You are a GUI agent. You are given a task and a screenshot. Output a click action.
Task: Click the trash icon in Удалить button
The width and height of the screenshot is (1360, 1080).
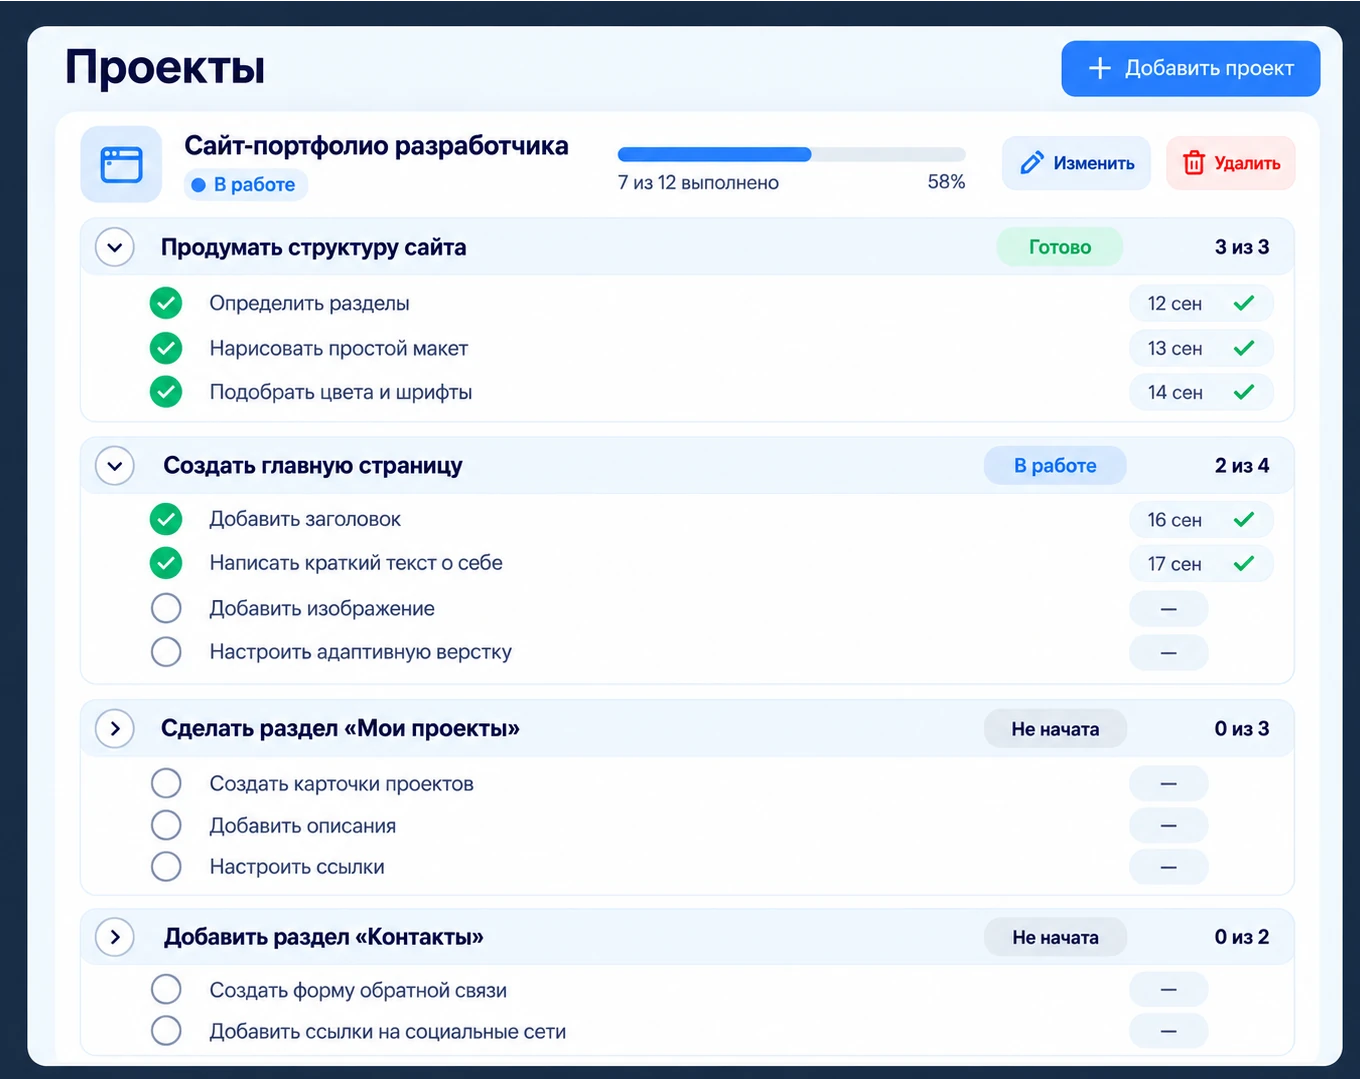1194,163
